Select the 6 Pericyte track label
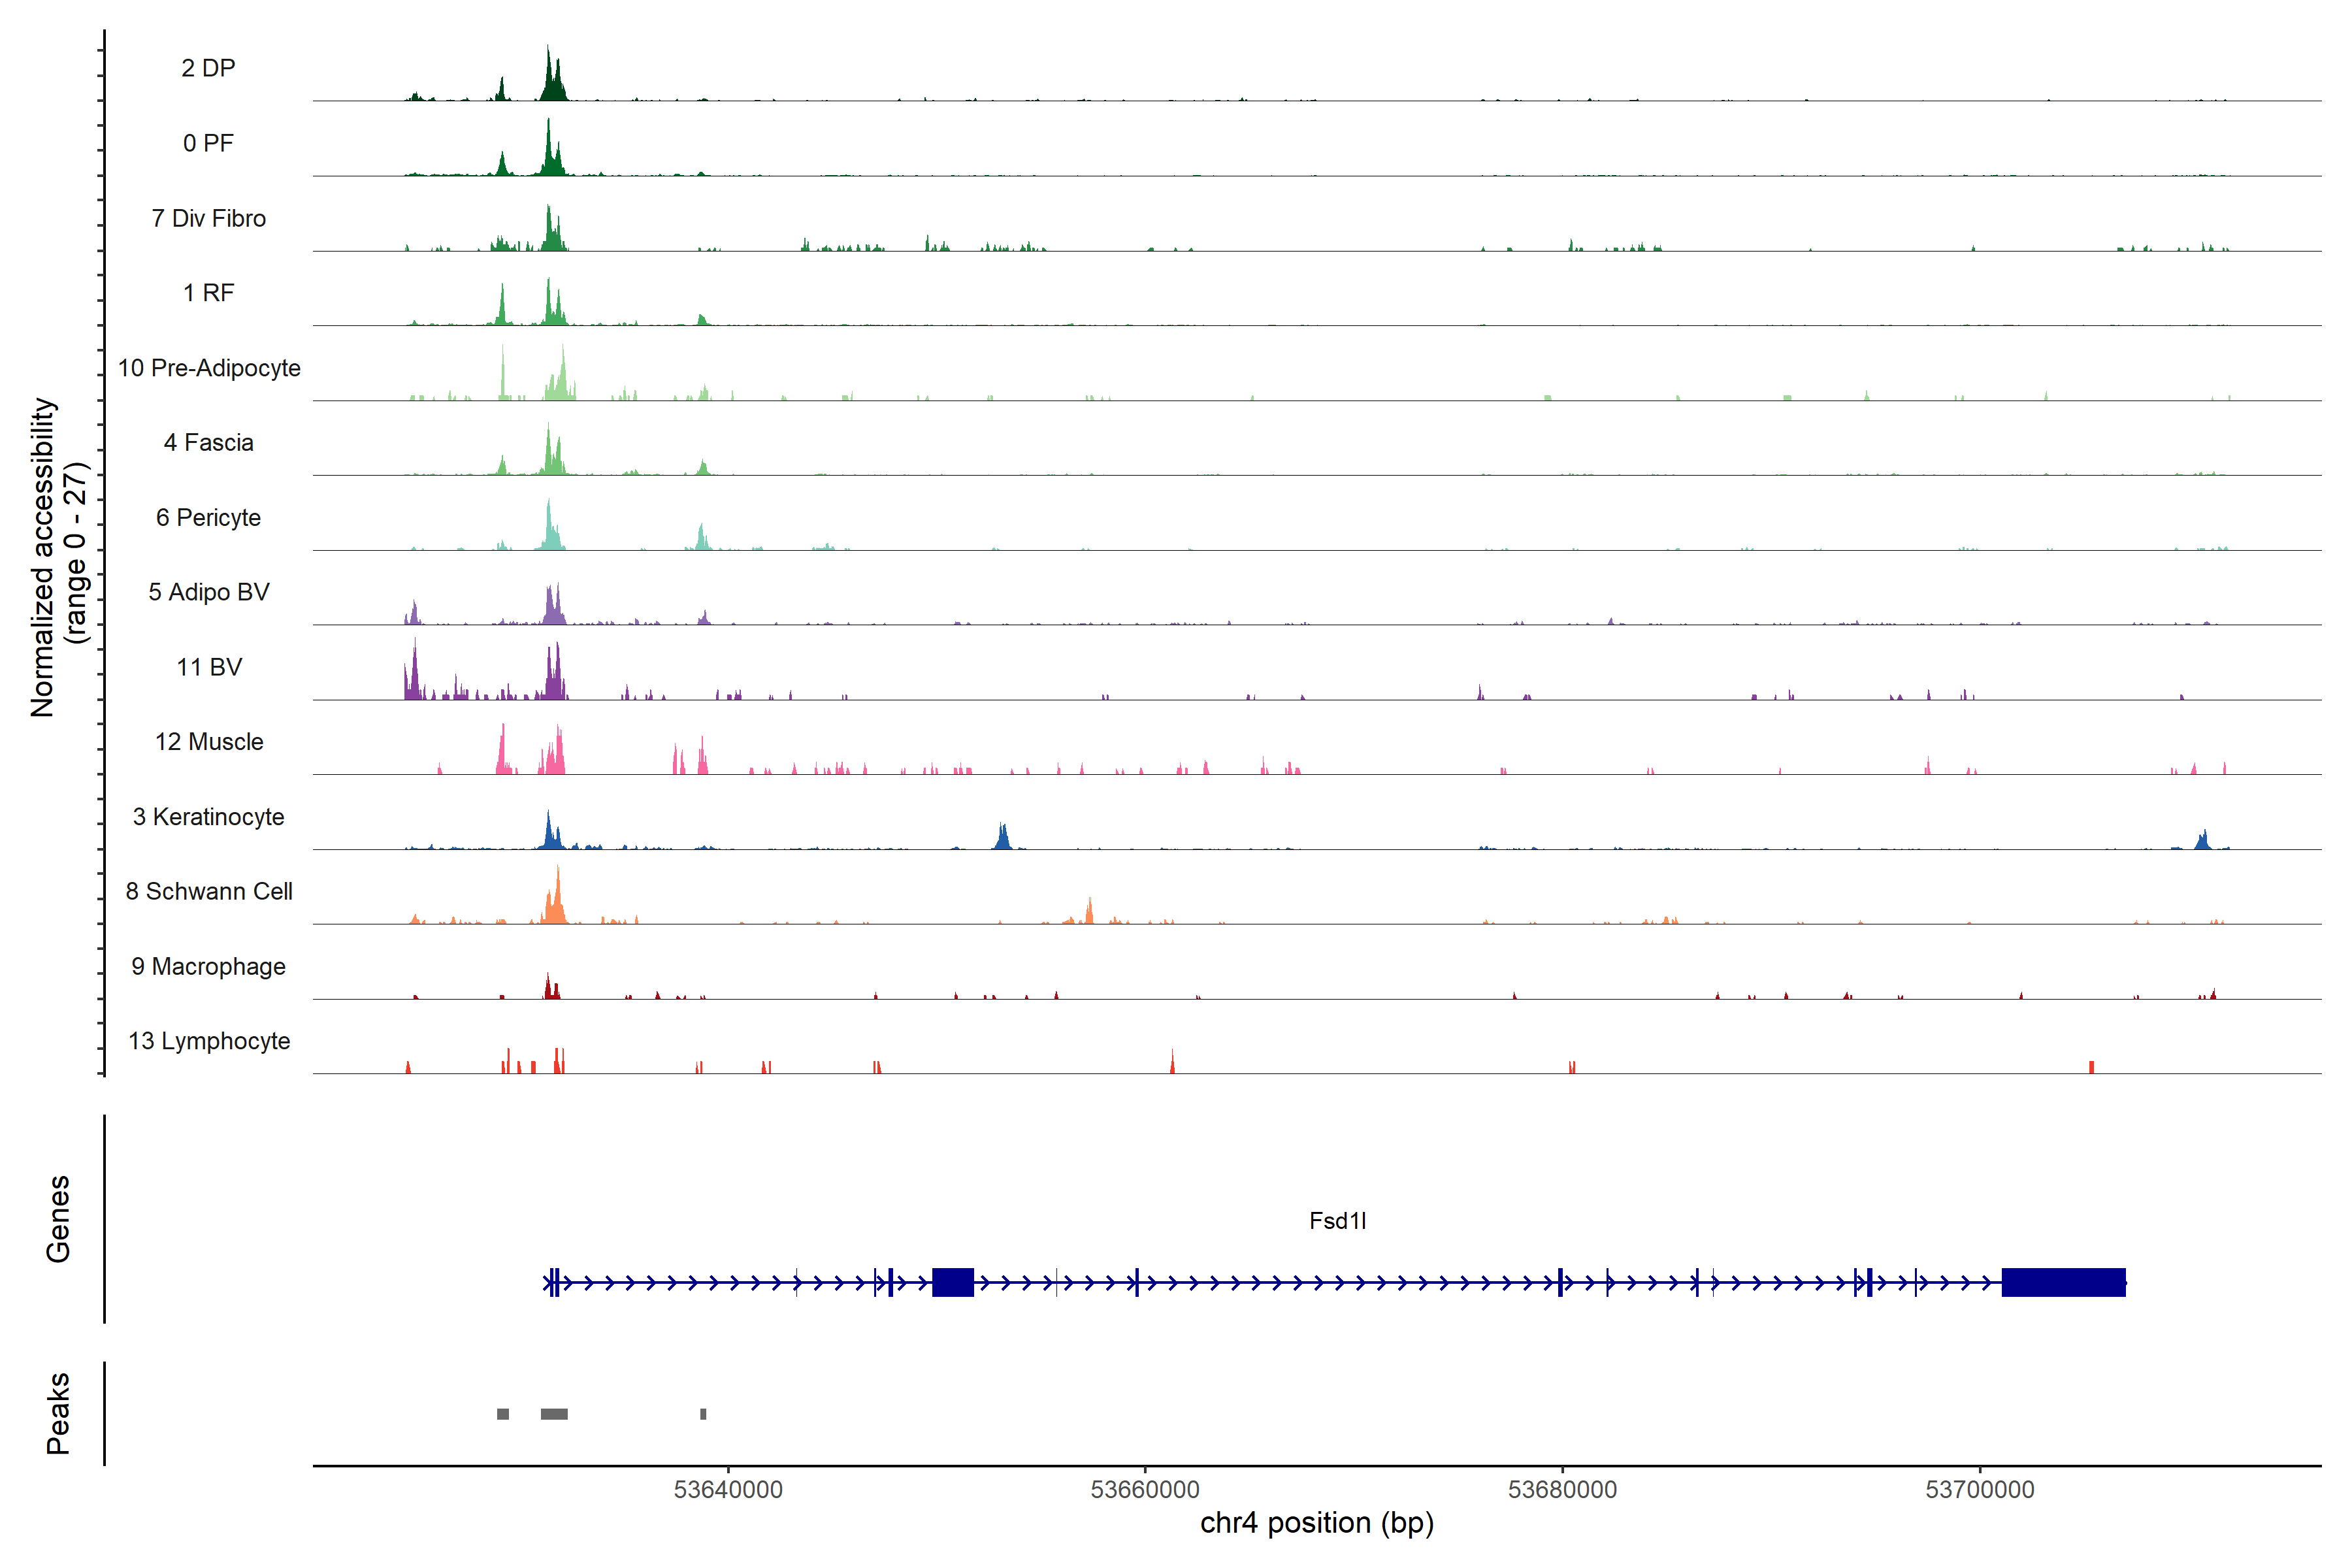This screenshot has height=1568, width=2352. point(208,517)
